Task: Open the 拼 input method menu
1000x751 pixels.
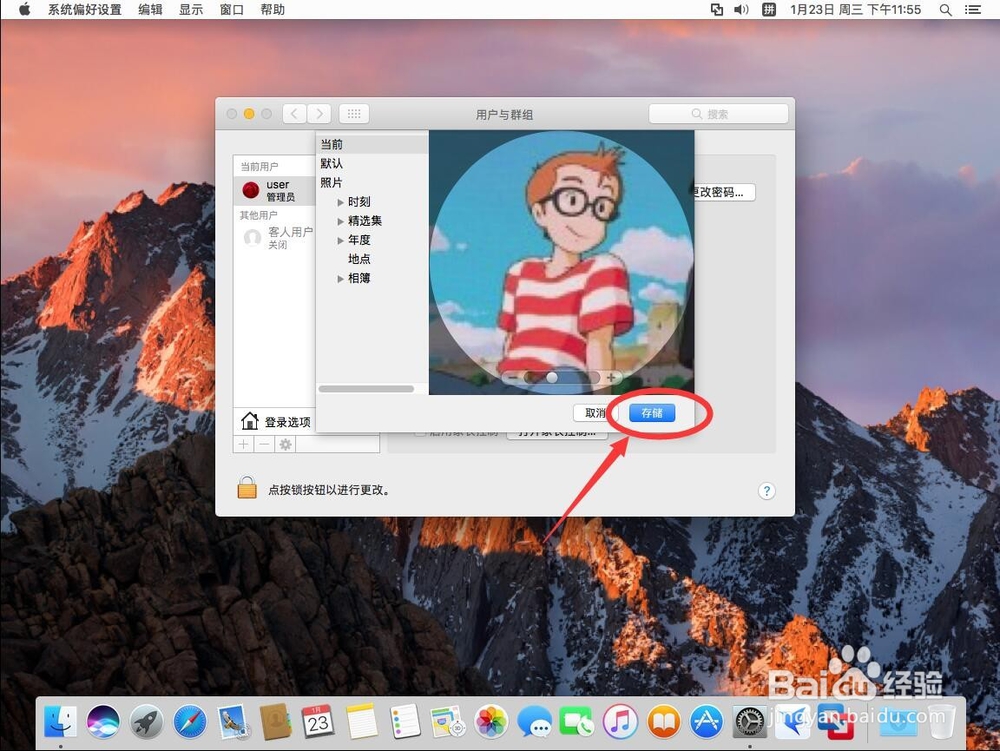Action: 769,10
